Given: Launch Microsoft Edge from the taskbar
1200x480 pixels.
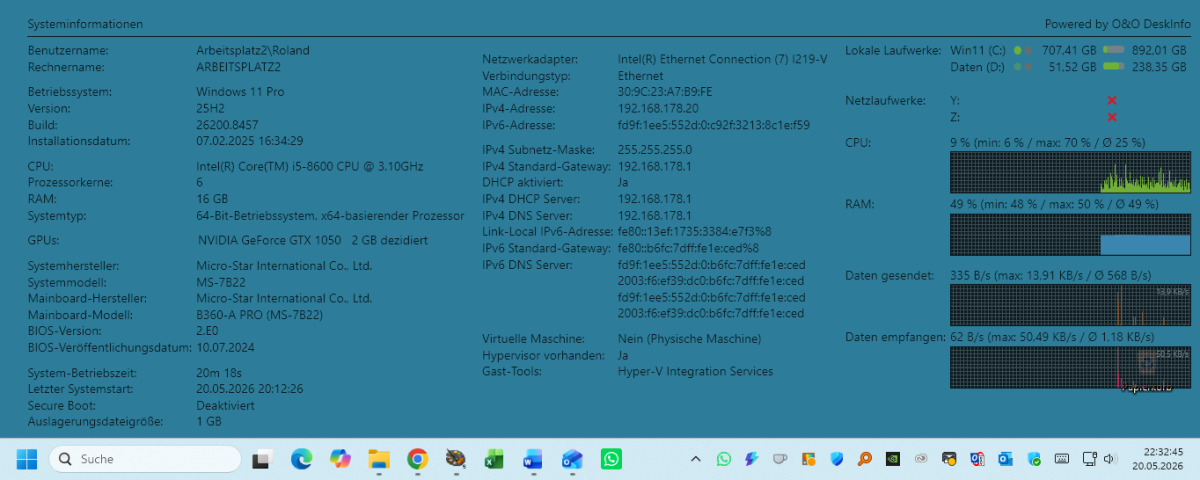Looking at the screenshot, I should (301, 459).
